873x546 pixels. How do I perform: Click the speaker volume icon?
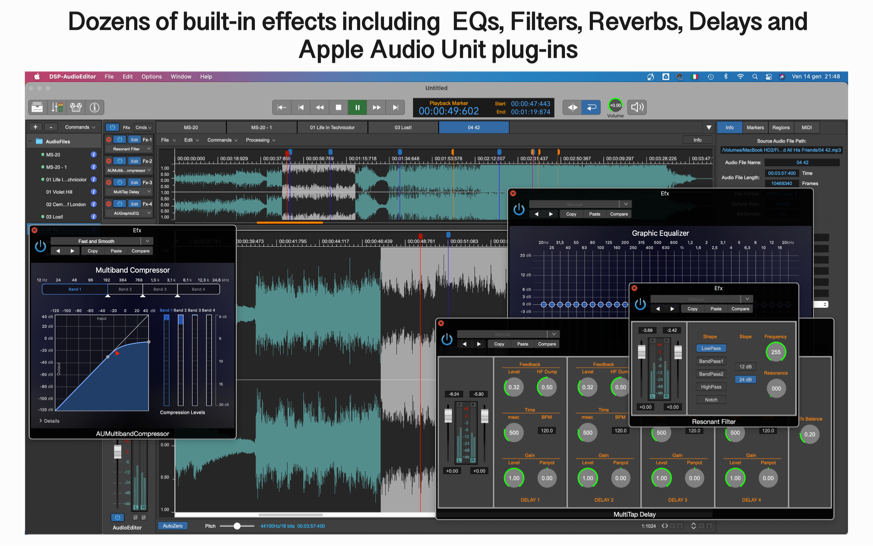(637, 107)
